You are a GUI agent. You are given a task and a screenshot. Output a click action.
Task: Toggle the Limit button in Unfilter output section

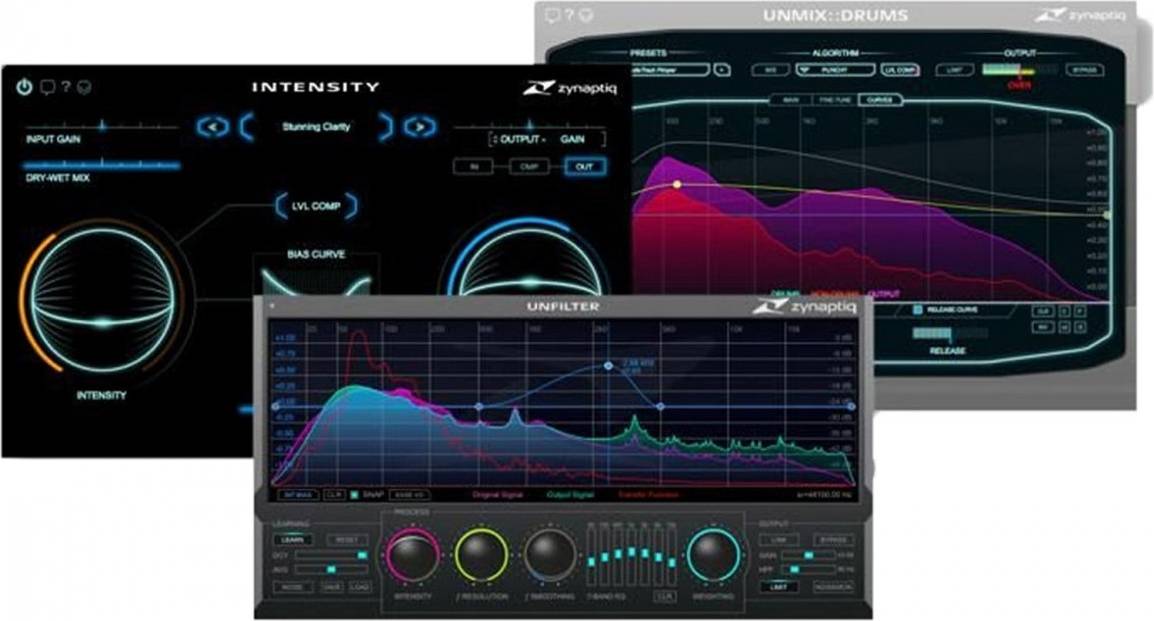click(779, 586)
